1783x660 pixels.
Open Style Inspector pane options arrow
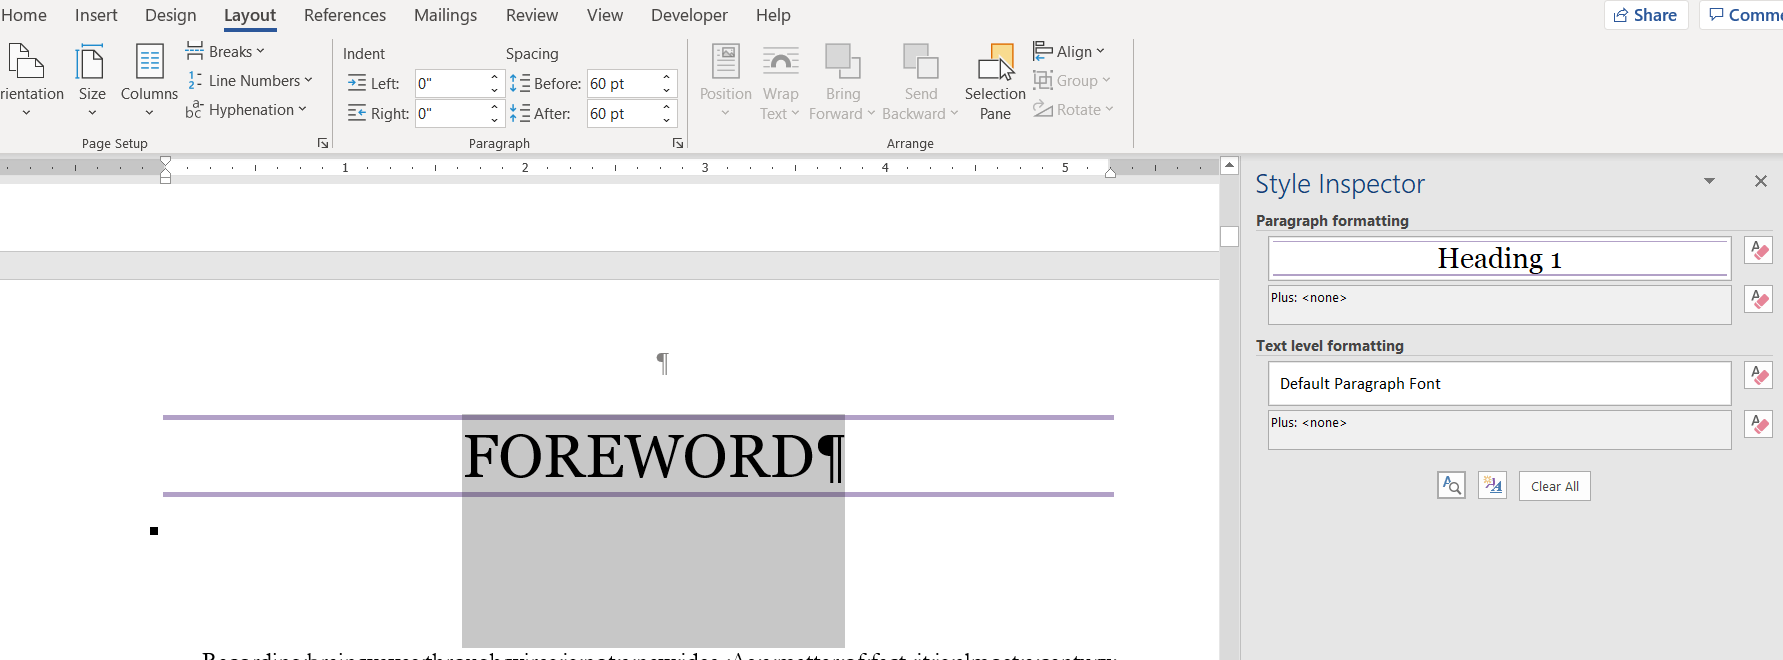1709,181
